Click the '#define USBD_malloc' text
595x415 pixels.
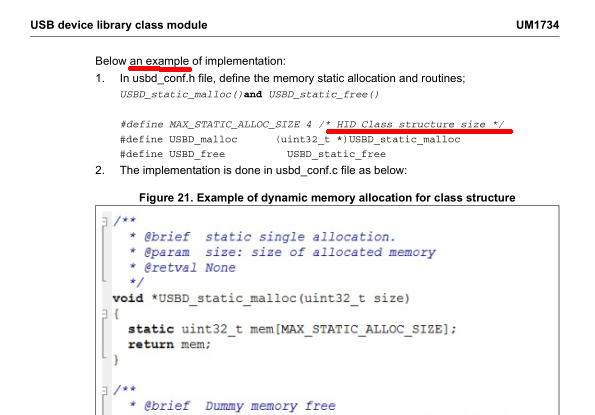click(x=179, y=140)
